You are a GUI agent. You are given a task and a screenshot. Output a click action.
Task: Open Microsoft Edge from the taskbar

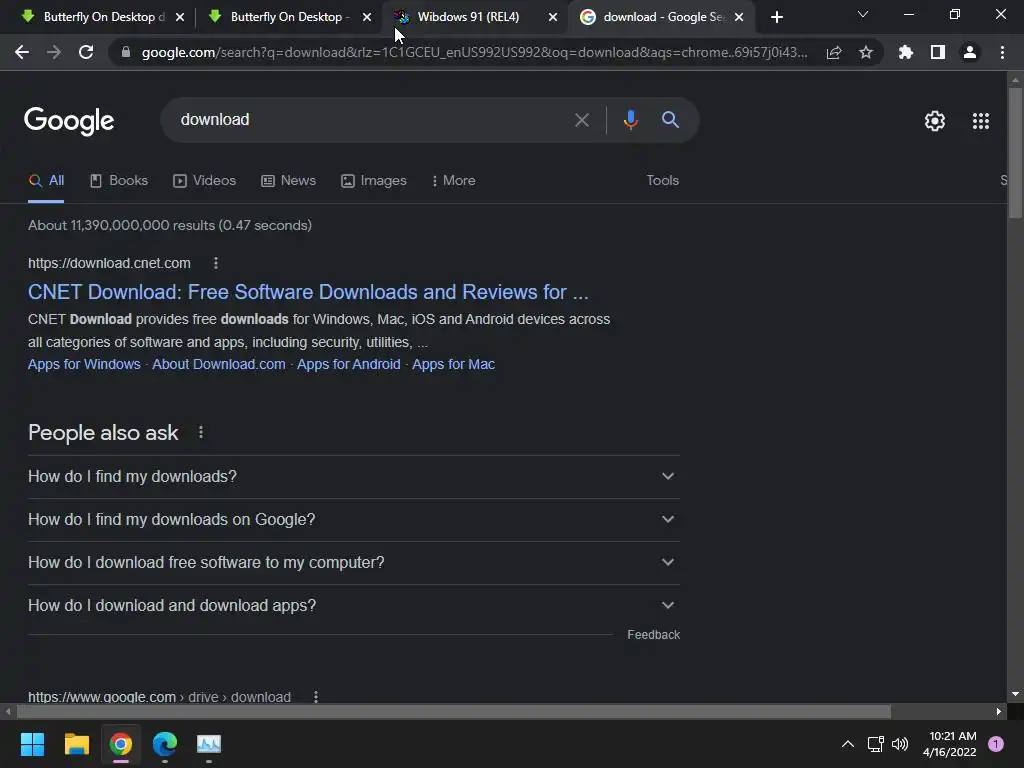click(165, 744)
